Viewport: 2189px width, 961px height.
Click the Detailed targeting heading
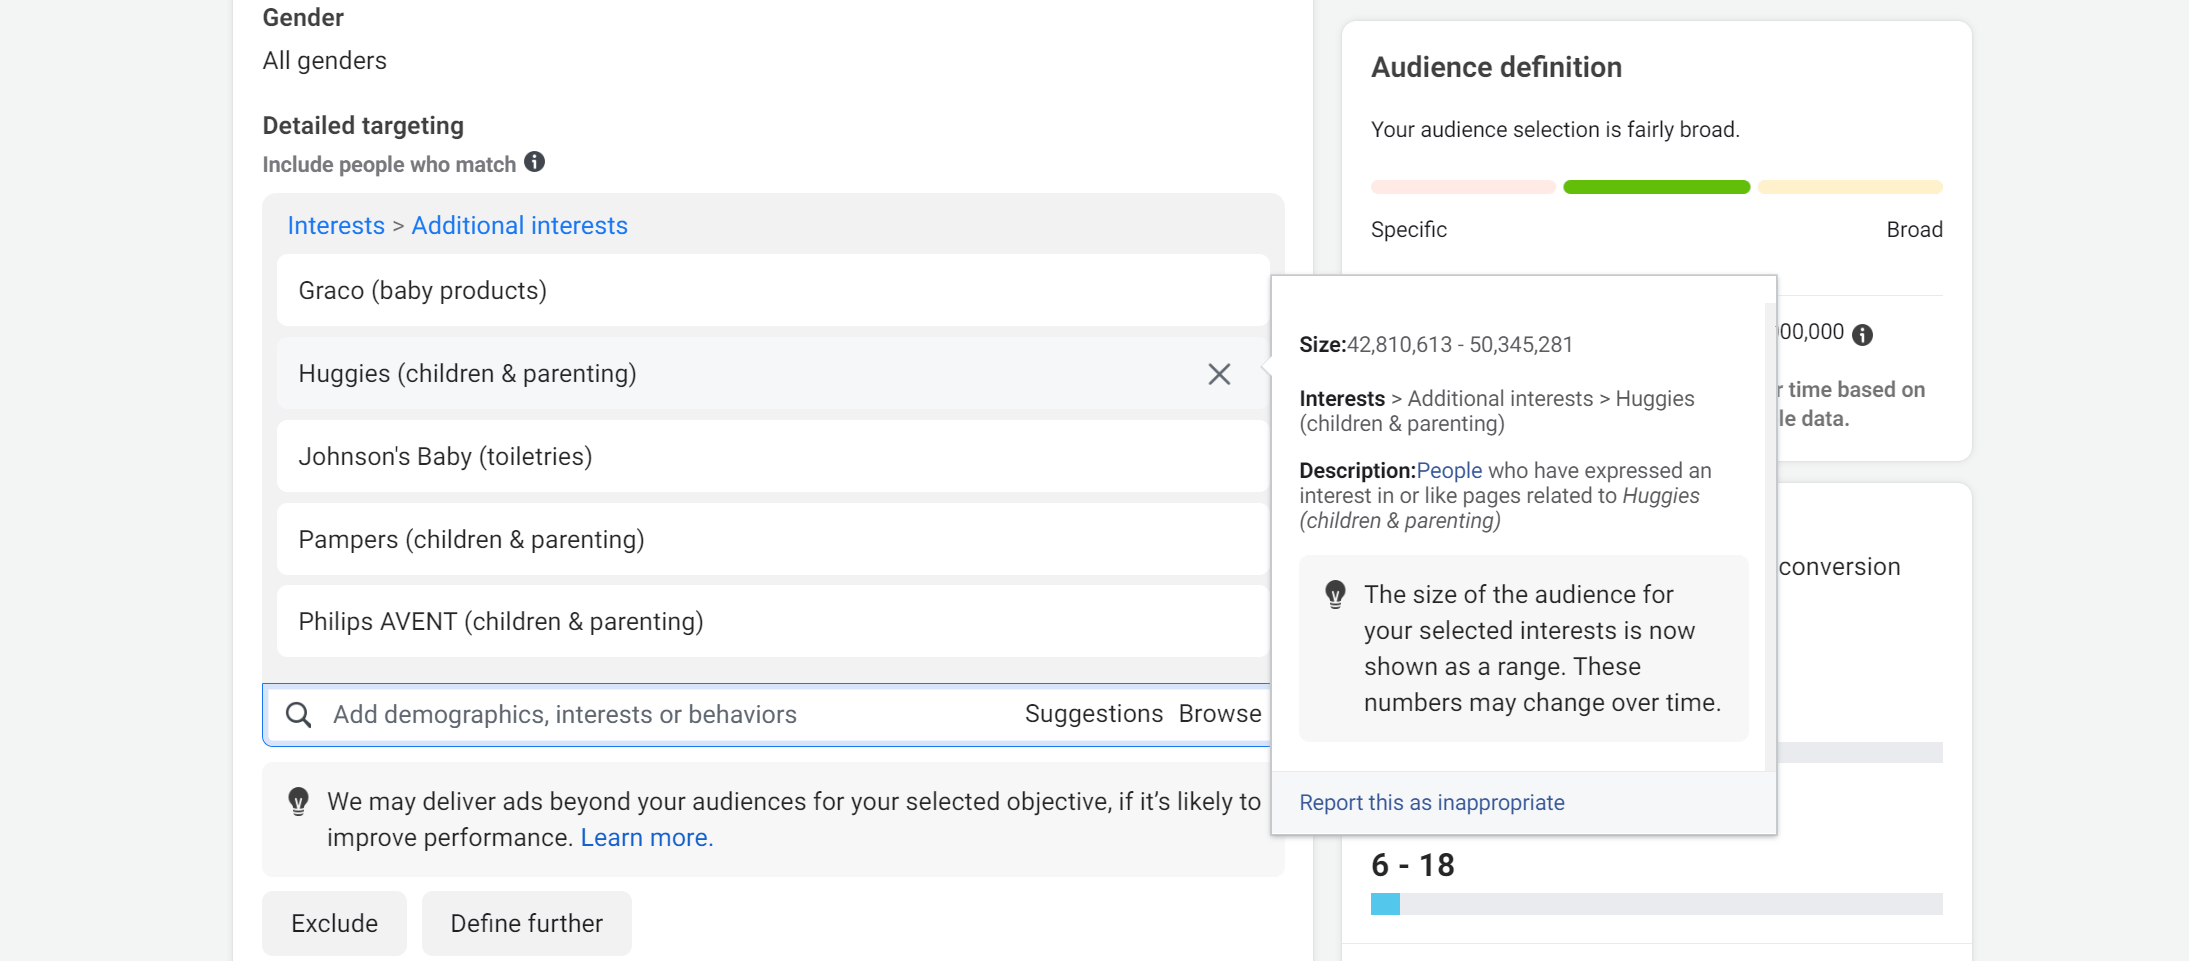(x=363, y=126)
